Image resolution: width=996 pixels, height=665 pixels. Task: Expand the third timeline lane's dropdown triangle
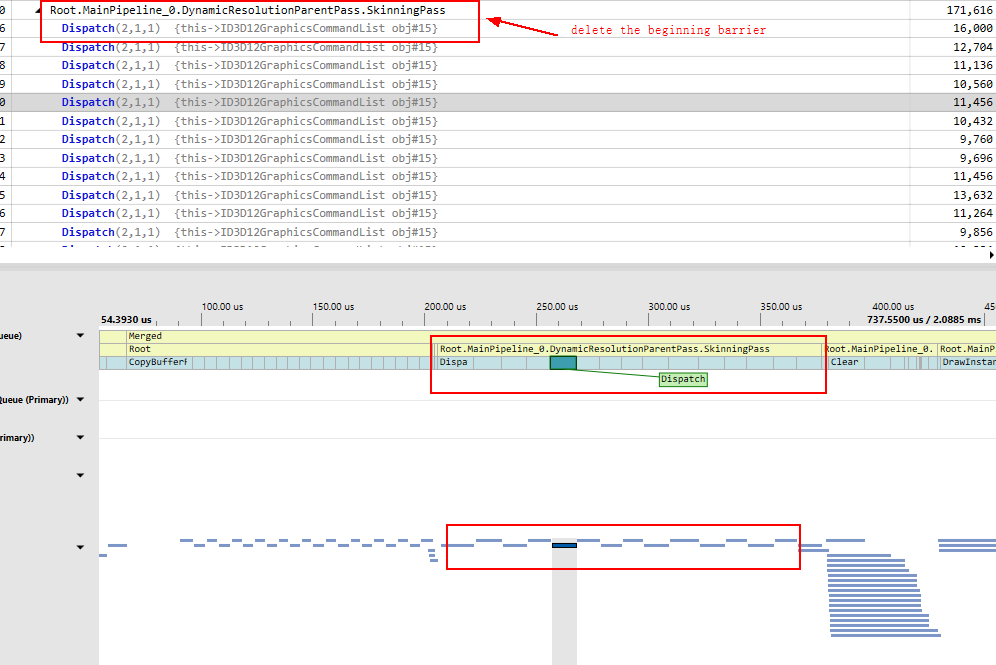[x=79, y=437]
